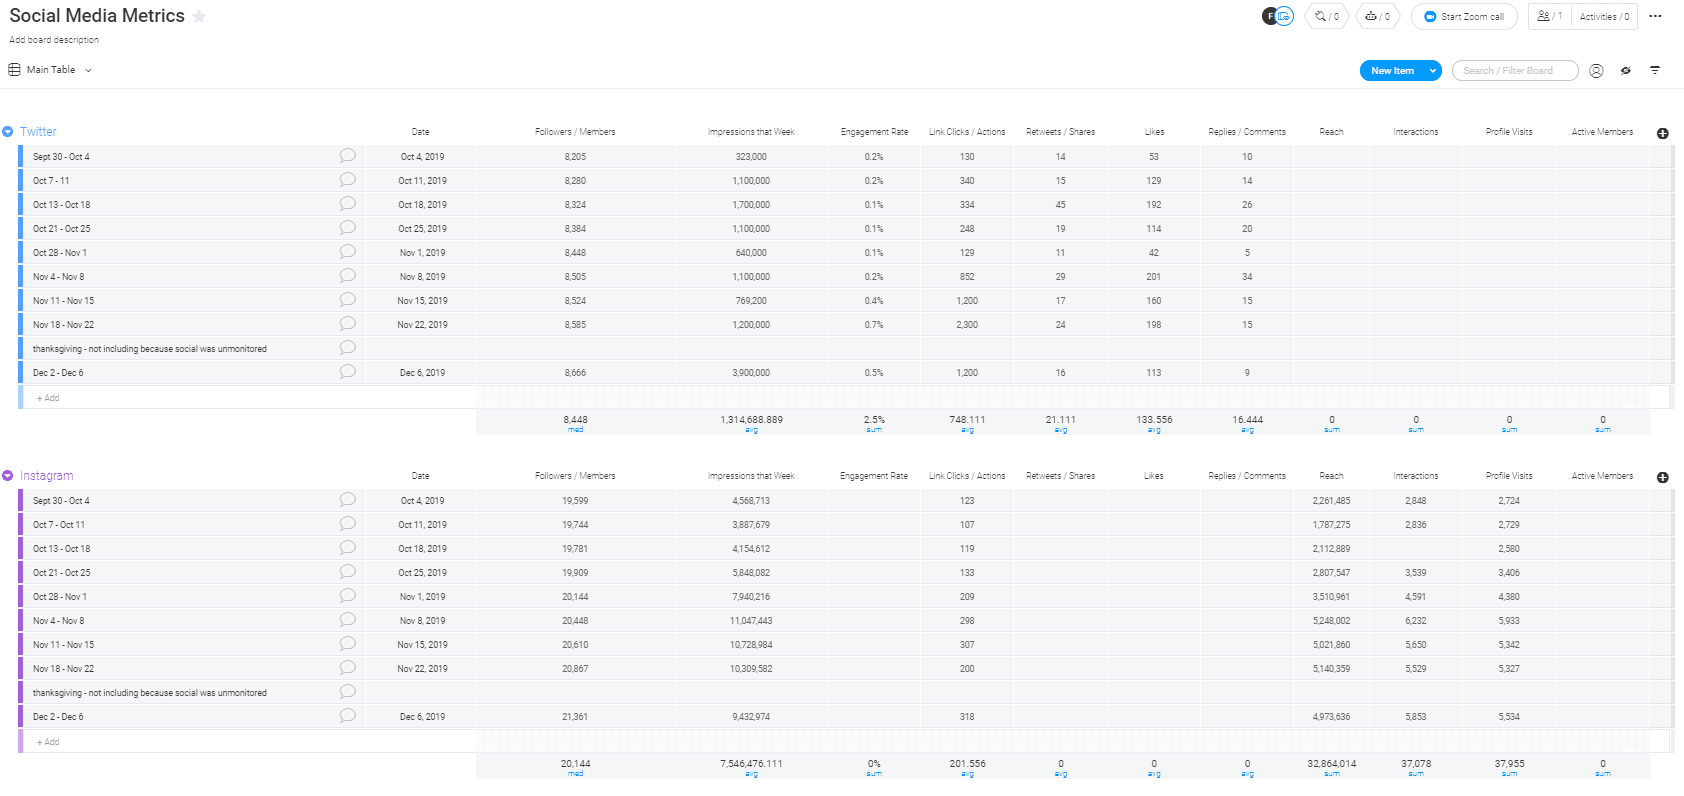
Task: Open conversation for Instagram Nov 4 - Nov 8
Action: 347,620
